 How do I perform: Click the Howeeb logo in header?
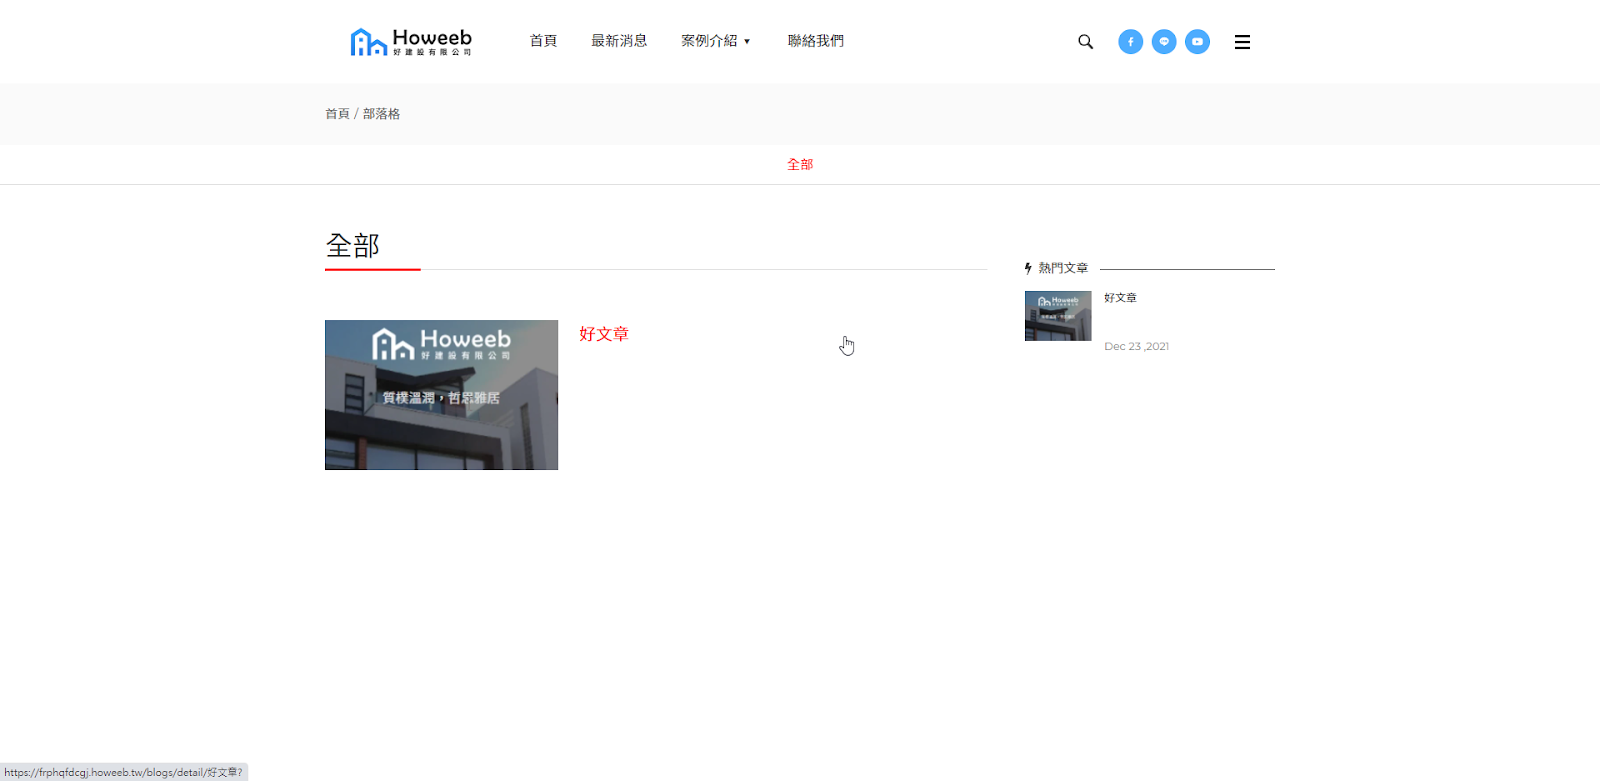pos(410,42)
